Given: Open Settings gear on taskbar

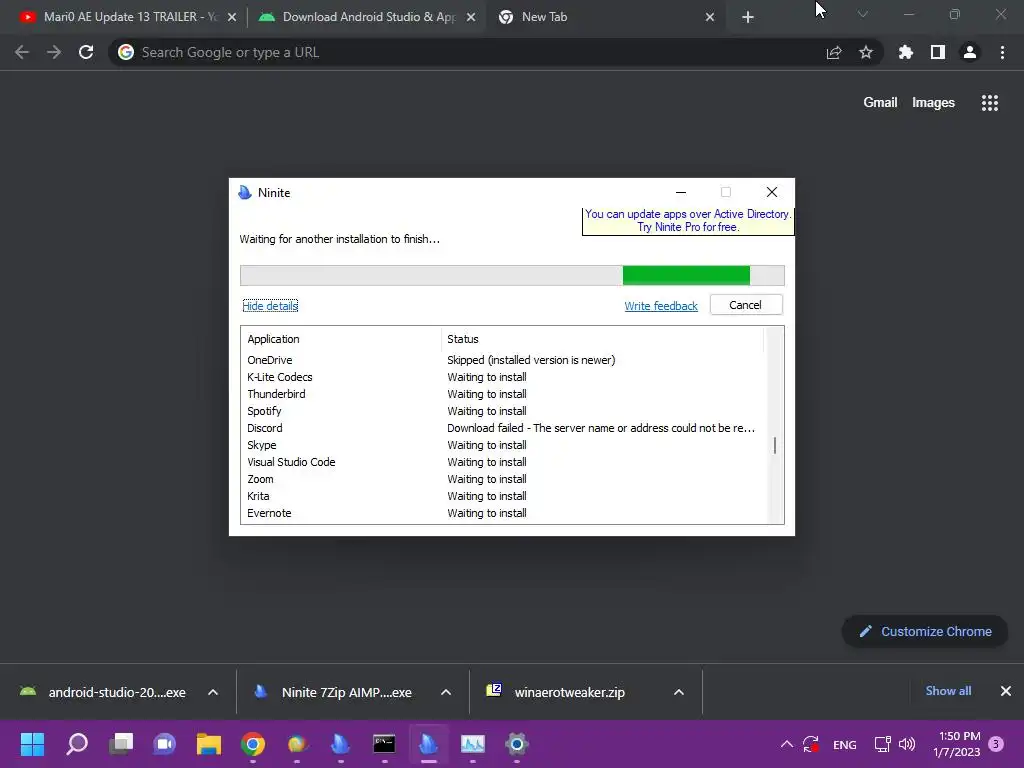Looking at the screenshot, I should 517,744.
